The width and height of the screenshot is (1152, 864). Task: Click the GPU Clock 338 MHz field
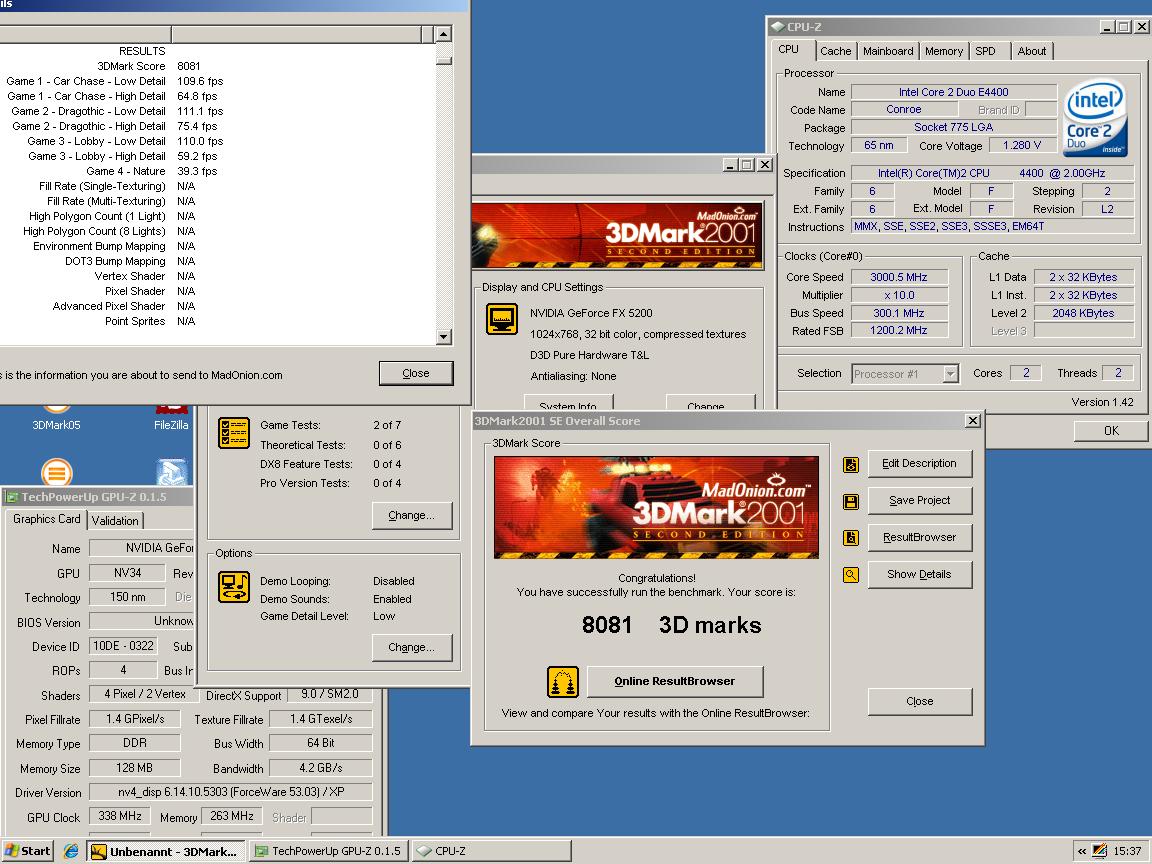click(120, 816)
